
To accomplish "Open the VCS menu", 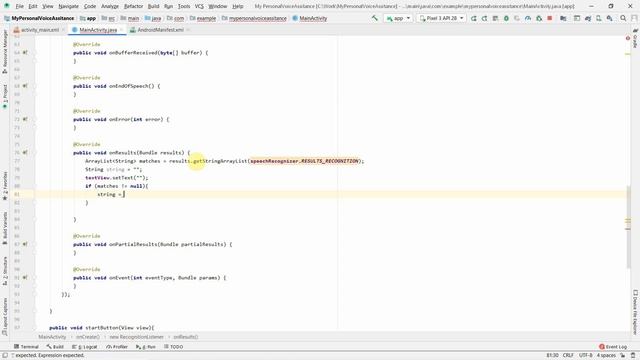I will click(199, 6).
